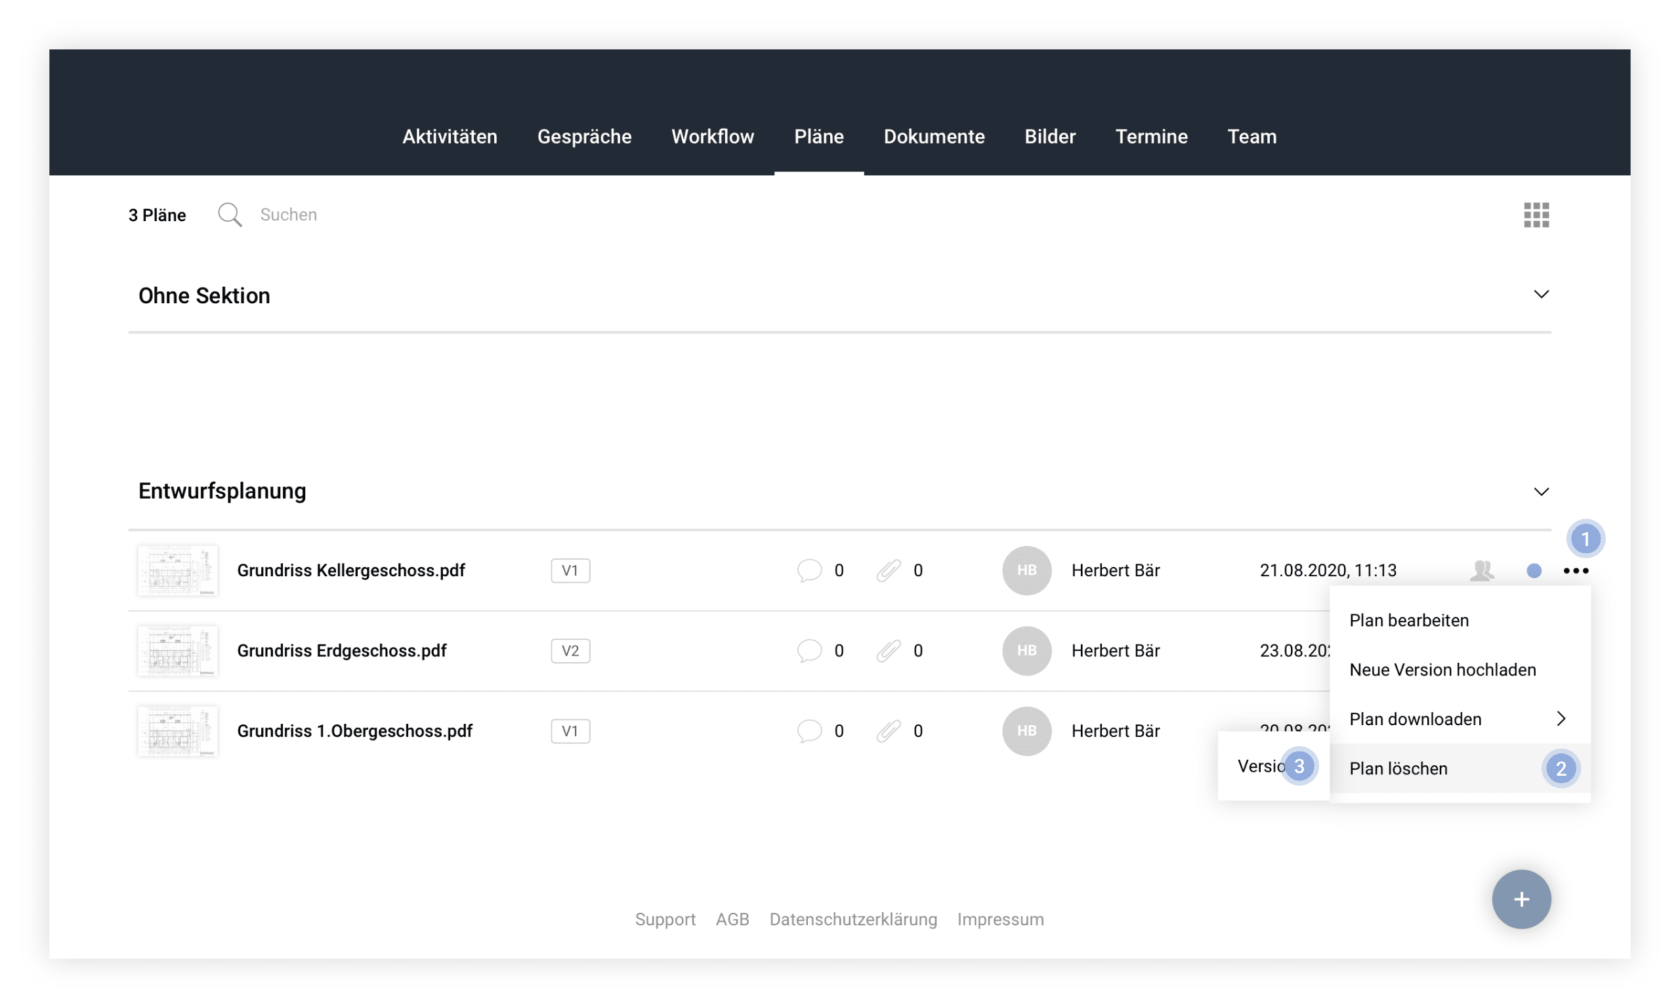This screenshot has height=1008, width=1680.
Task: Click the shared users icon on Kellergeschoss row
Action: tap(1482, 571)
